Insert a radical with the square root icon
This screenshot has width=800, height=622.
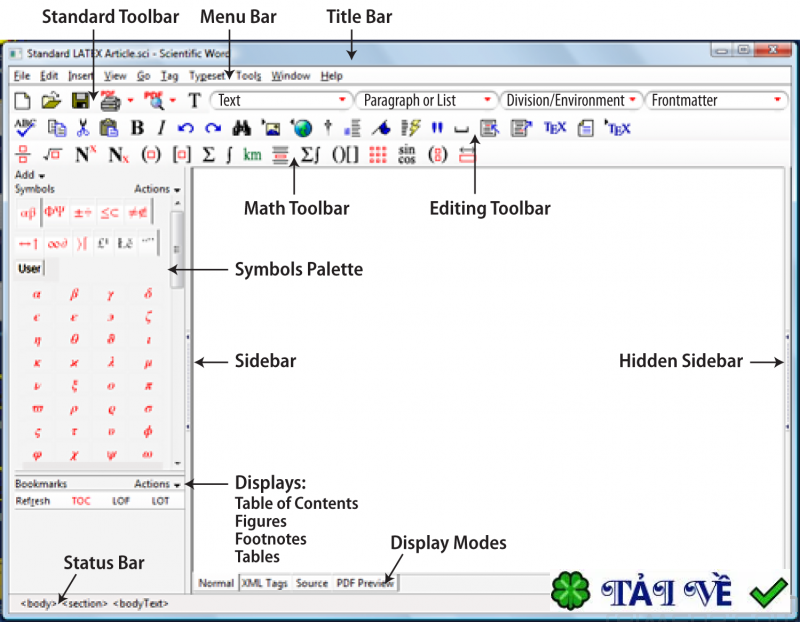52,154
